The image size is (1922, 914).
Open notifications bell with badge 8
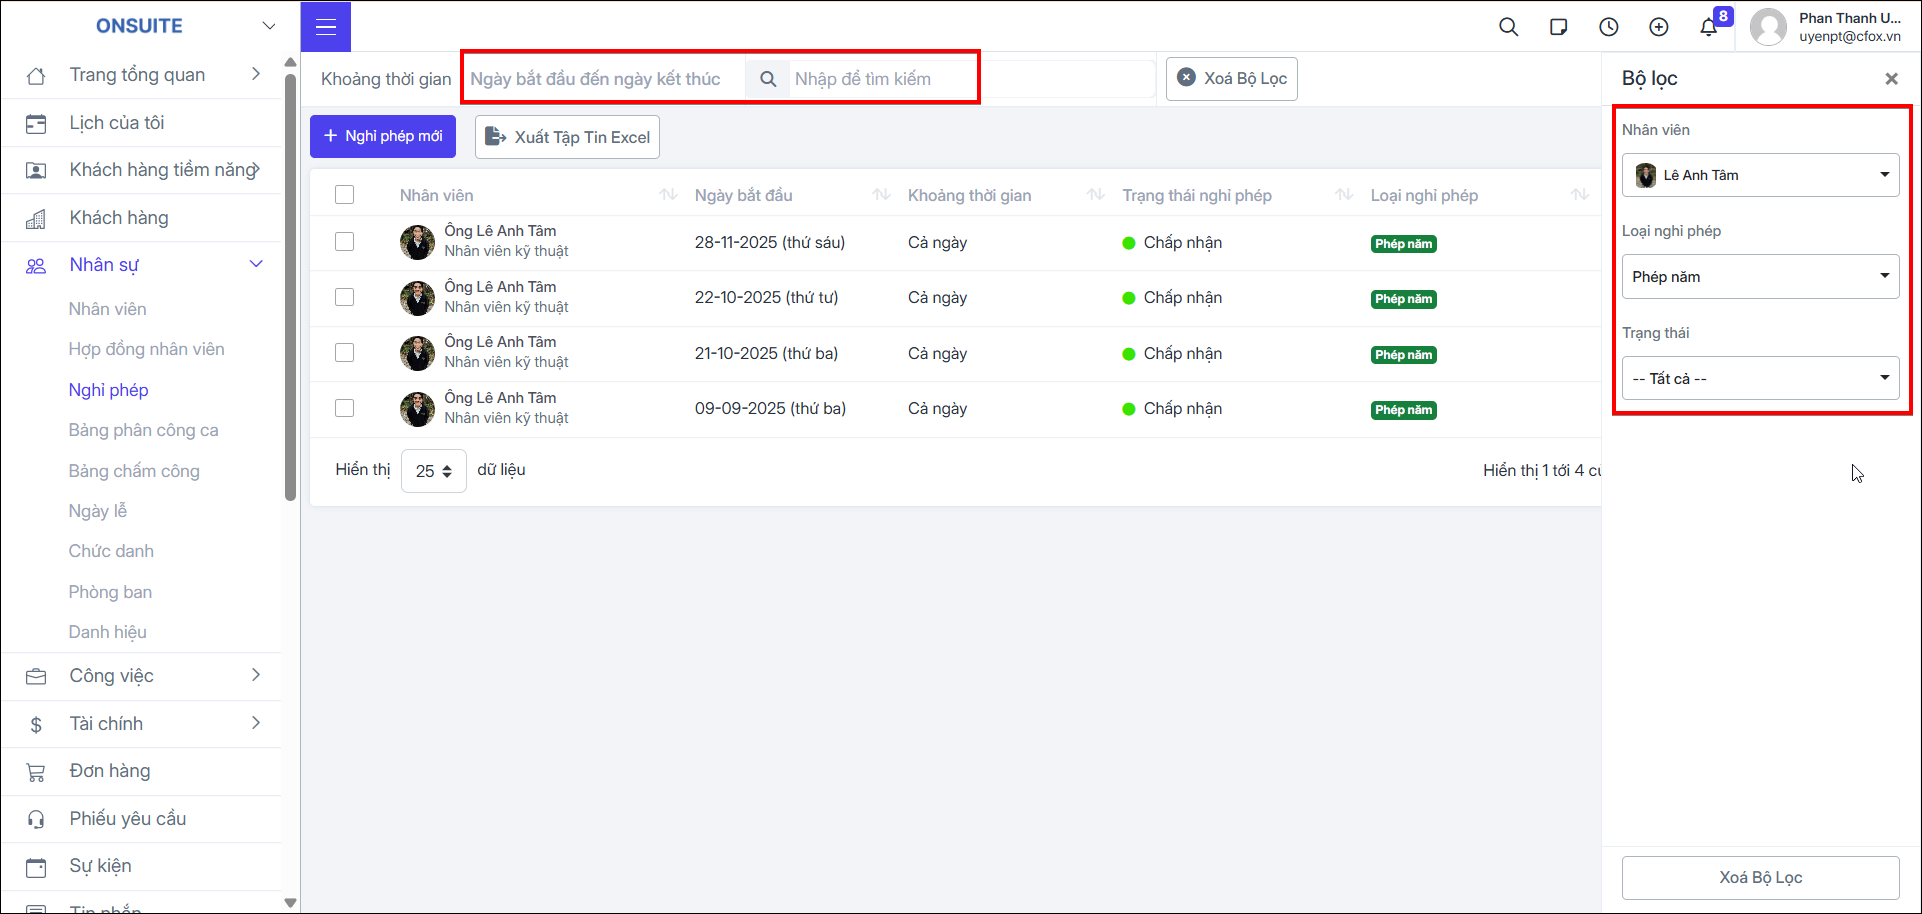1709,27
